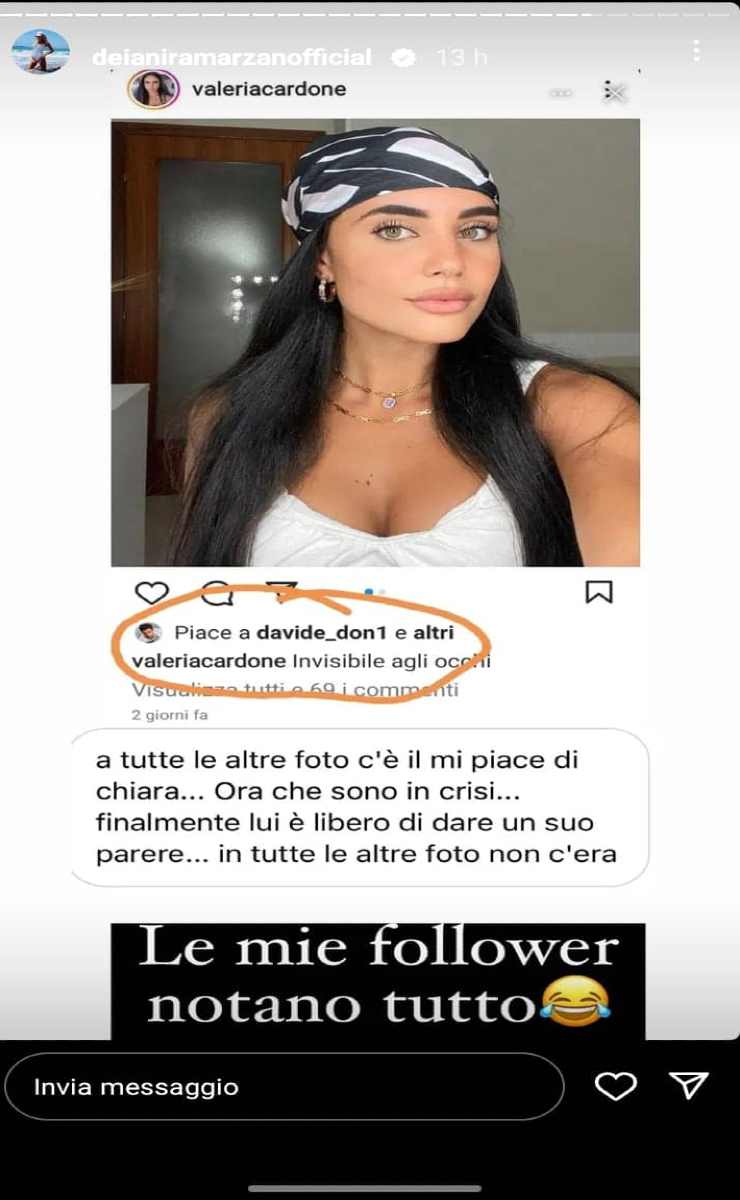The image size is (740, 1200).
Task: Tap the bookmark icon under the photo
Action: coord(598,592)
